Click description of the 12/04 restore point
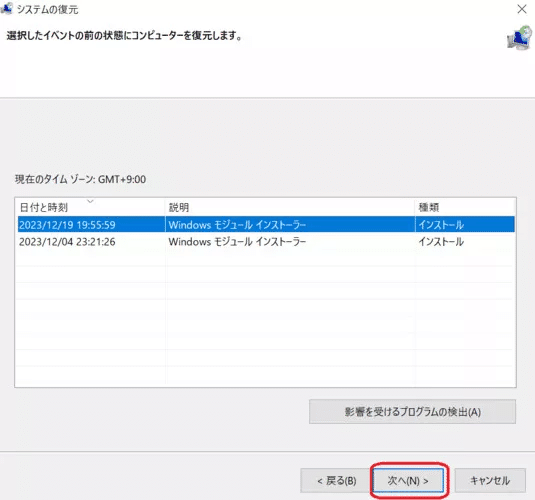 coord(237,242)
